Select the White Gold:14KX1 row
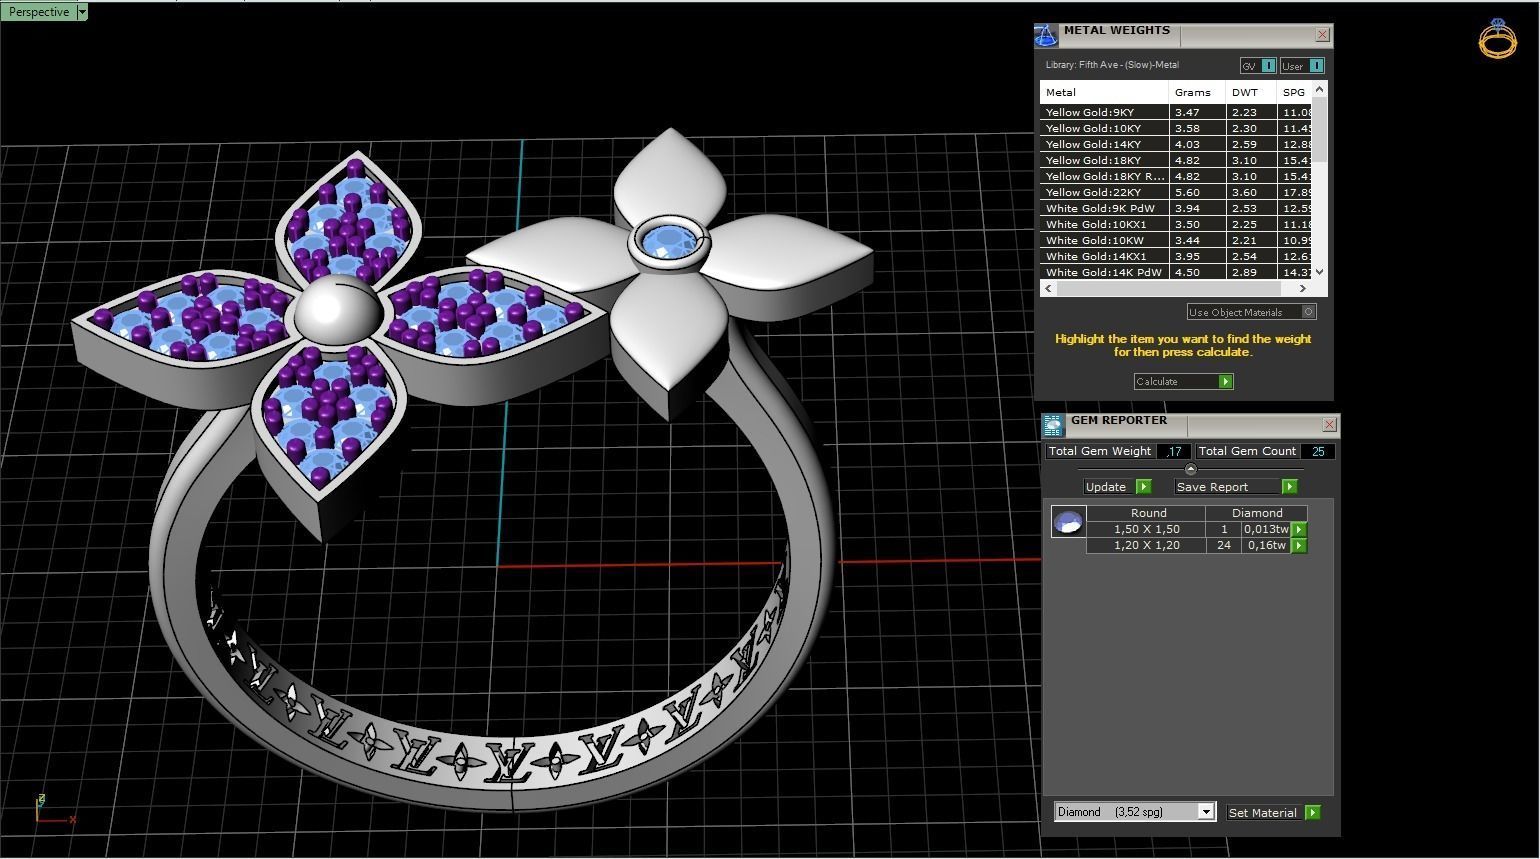Viewport: 1540px width, 859px height. pyautogui.click(x=1176, y=256)
